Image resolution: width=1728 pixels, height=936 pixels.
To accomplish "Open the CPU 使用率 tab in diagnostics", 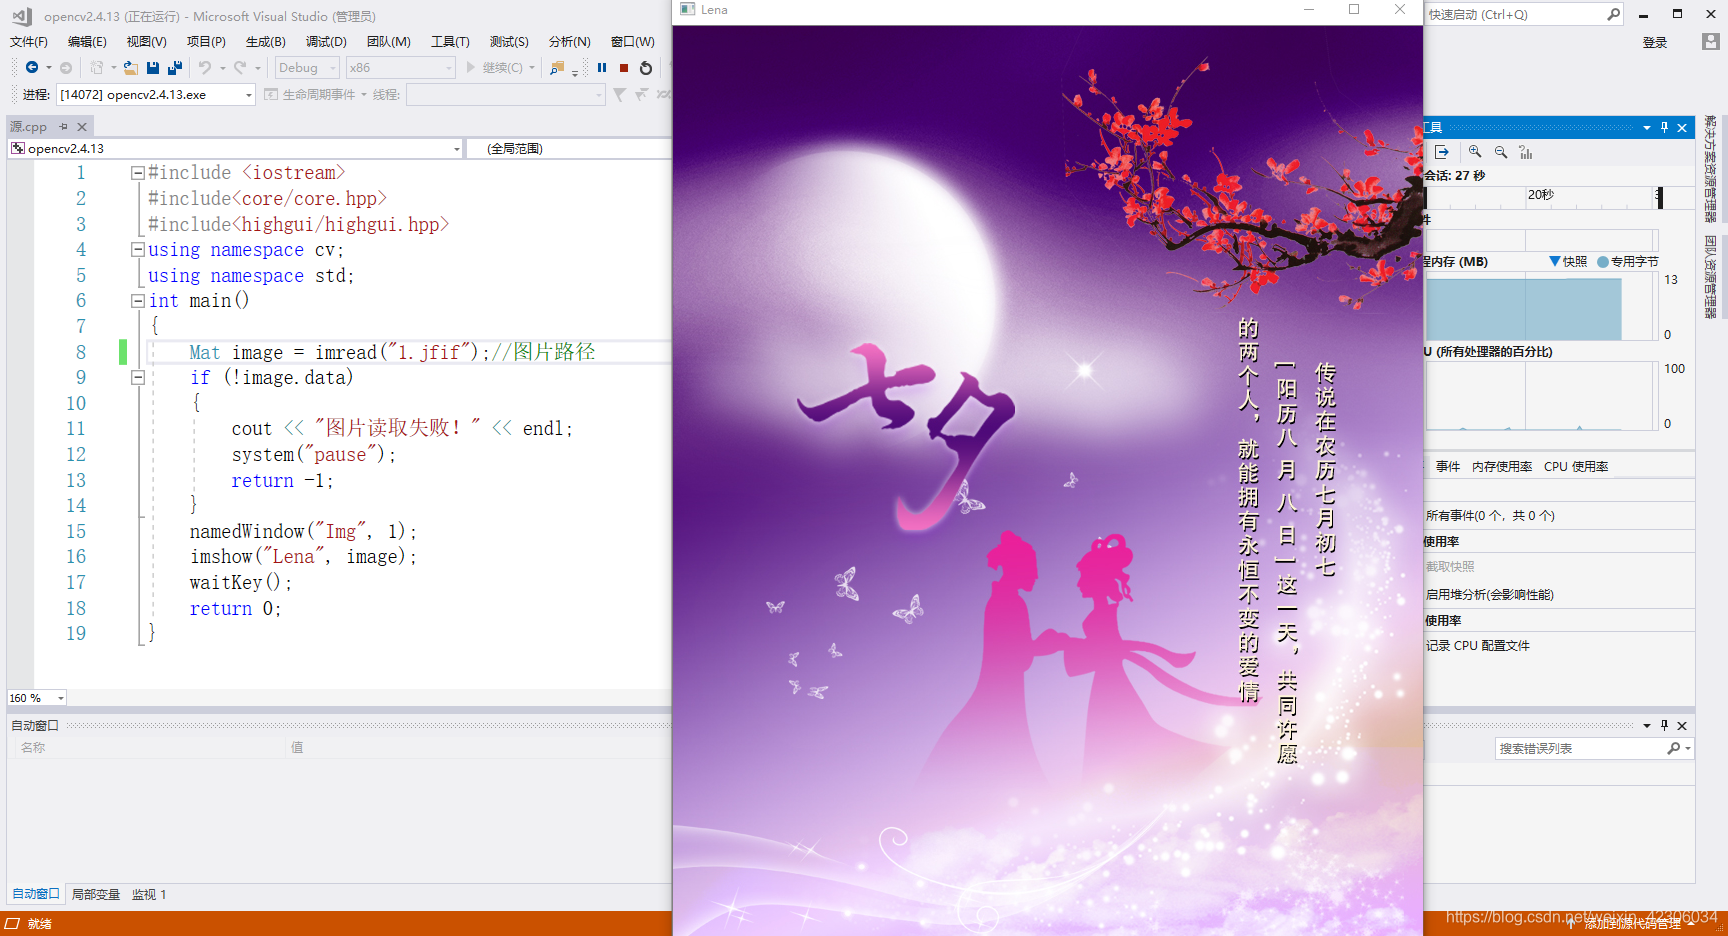I will tap(1576, 466).
